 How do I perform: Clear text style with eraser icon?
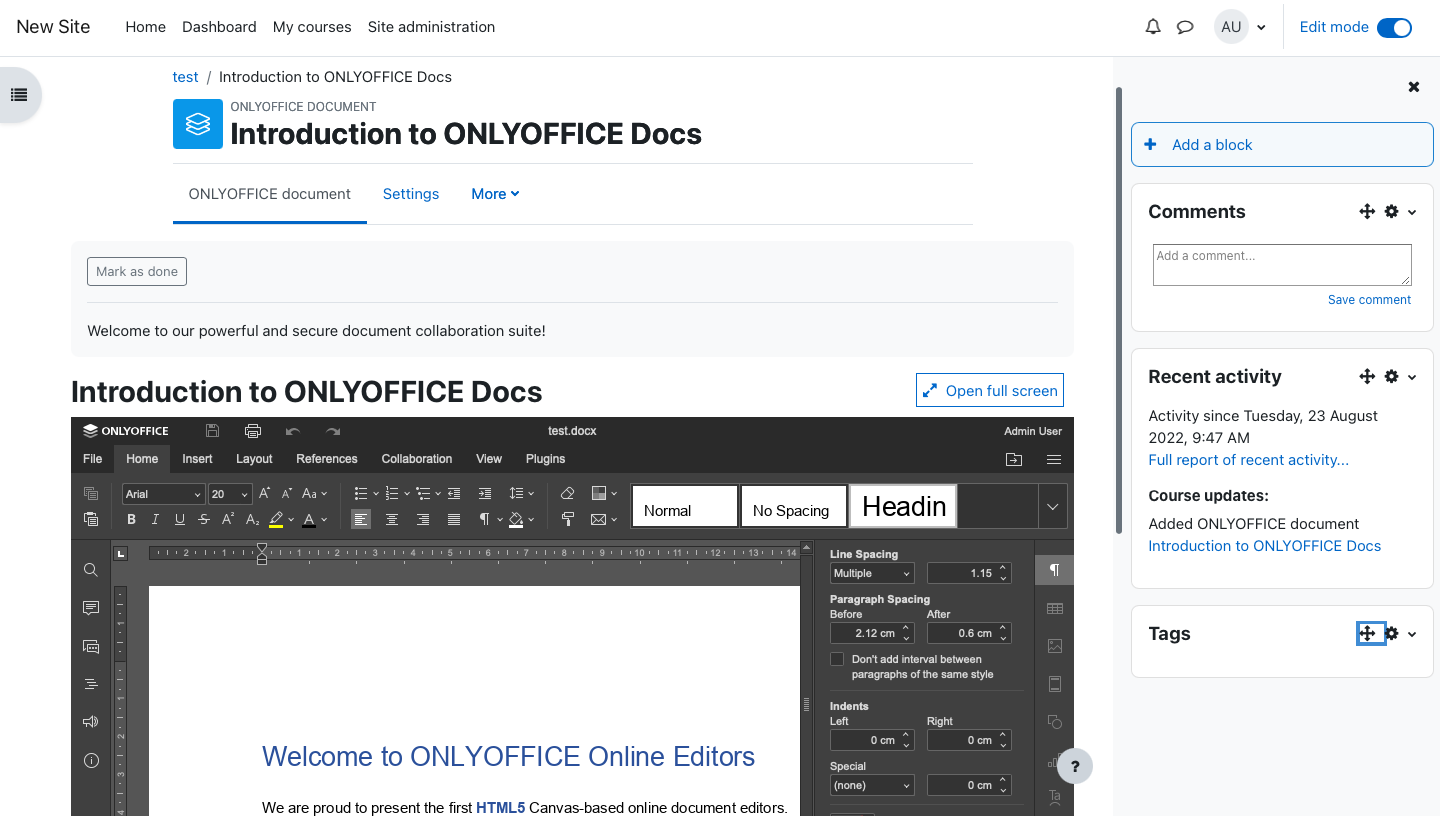(x=567, y=494)
